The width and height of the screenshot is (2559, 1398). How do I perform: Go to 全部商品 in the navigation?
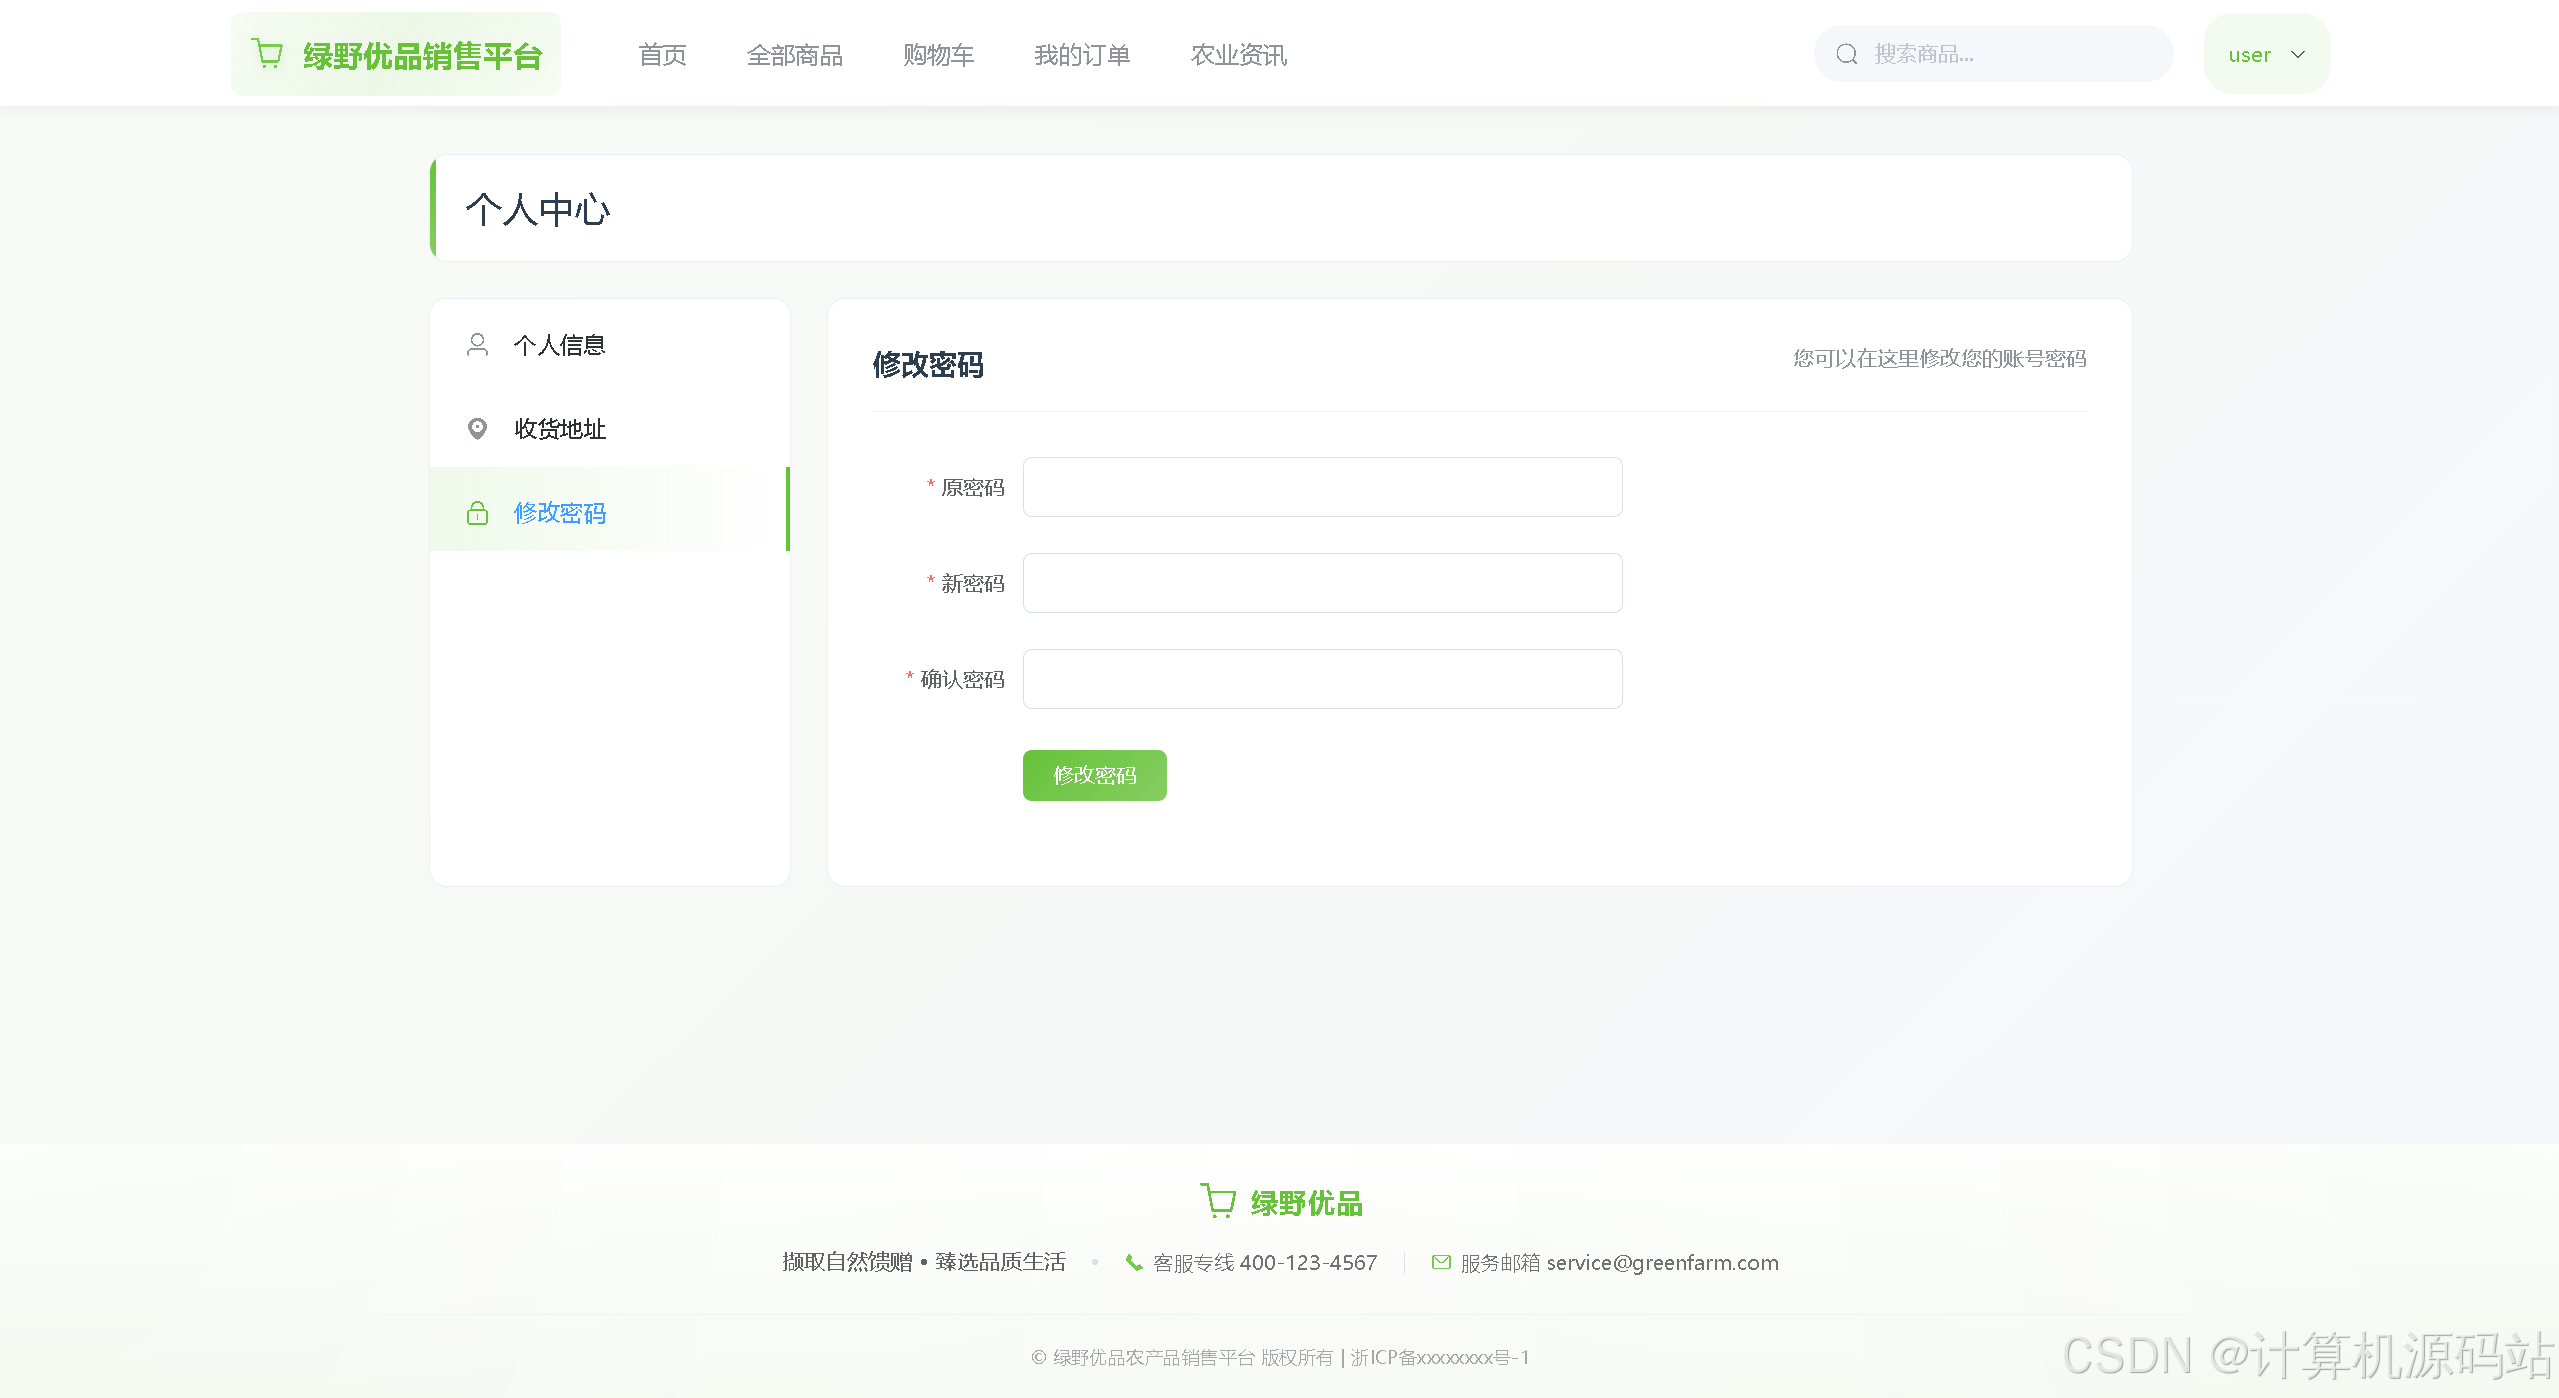pyautogui.click(x=794, y=55)
